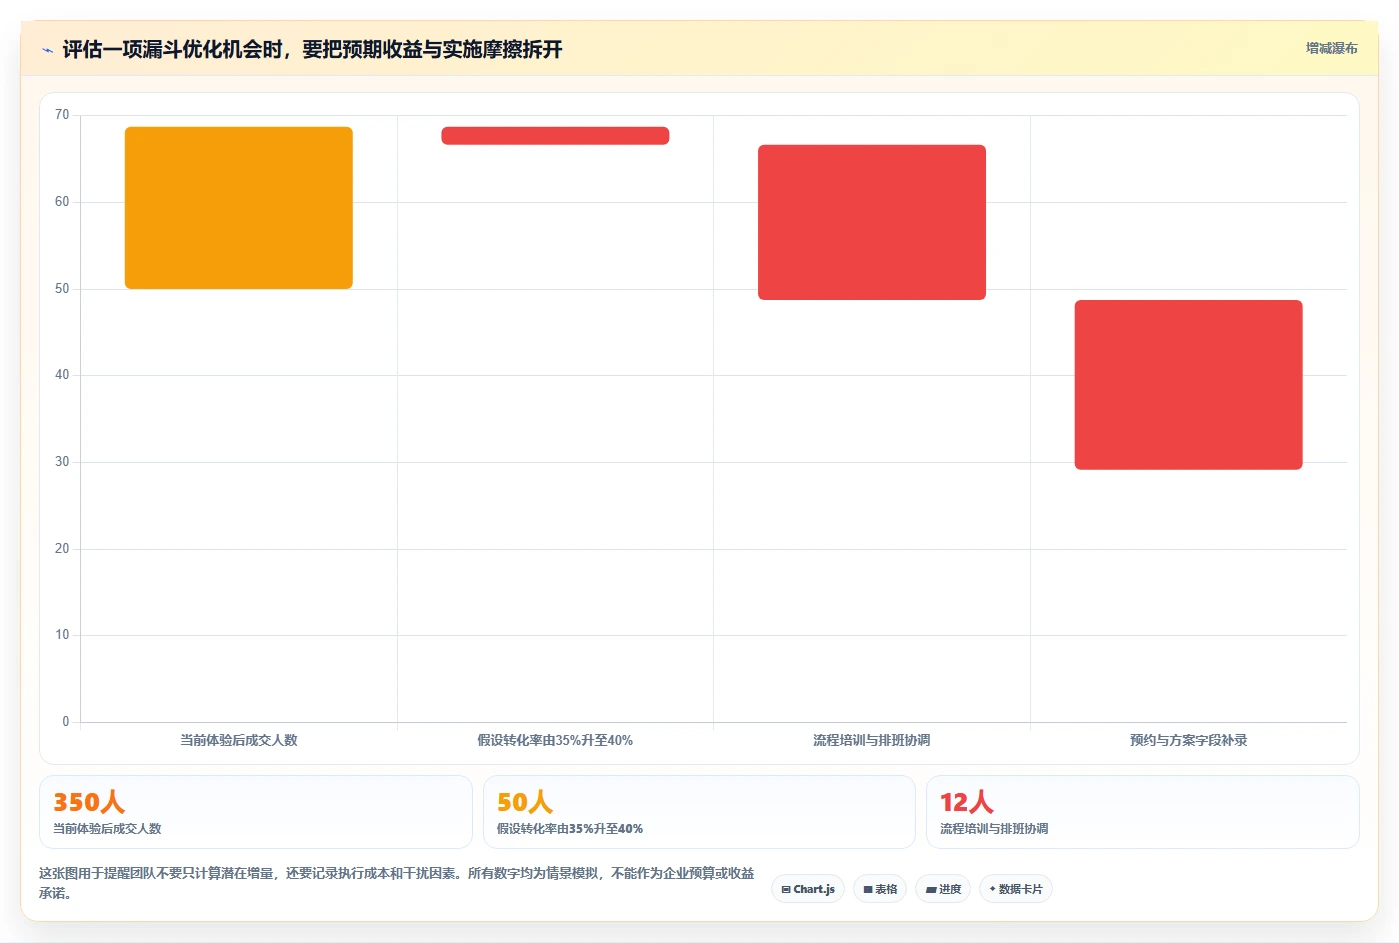Click y-axis tick value 30
The image size is (1399, 943).
tap(62, 462)
